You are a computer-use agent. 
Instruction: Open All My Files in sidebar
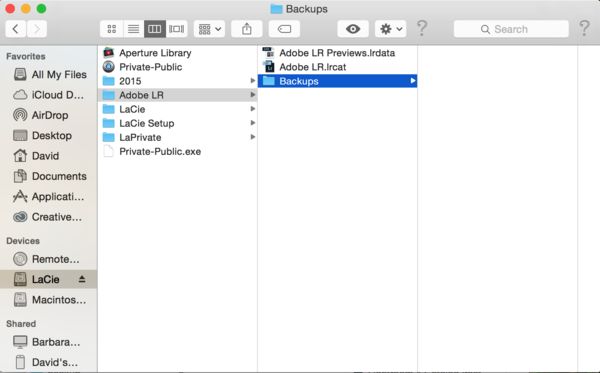(49, 75)
